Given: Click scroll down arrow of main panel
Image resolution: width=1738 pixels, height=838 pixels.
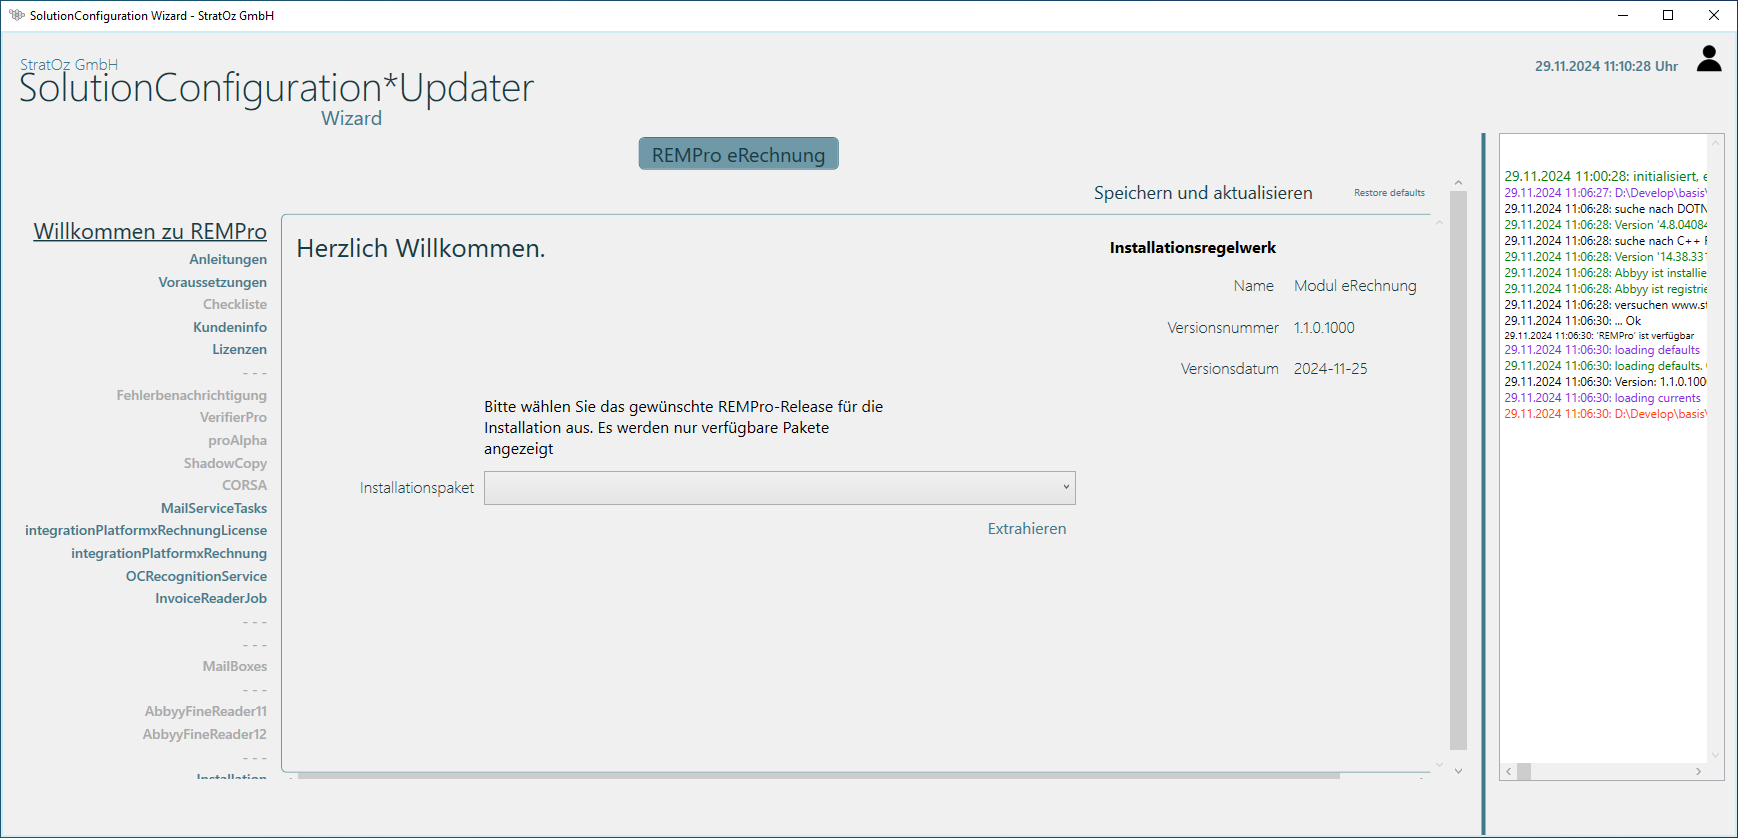Looking at the screenshot, I should (x=1458, y=771).
